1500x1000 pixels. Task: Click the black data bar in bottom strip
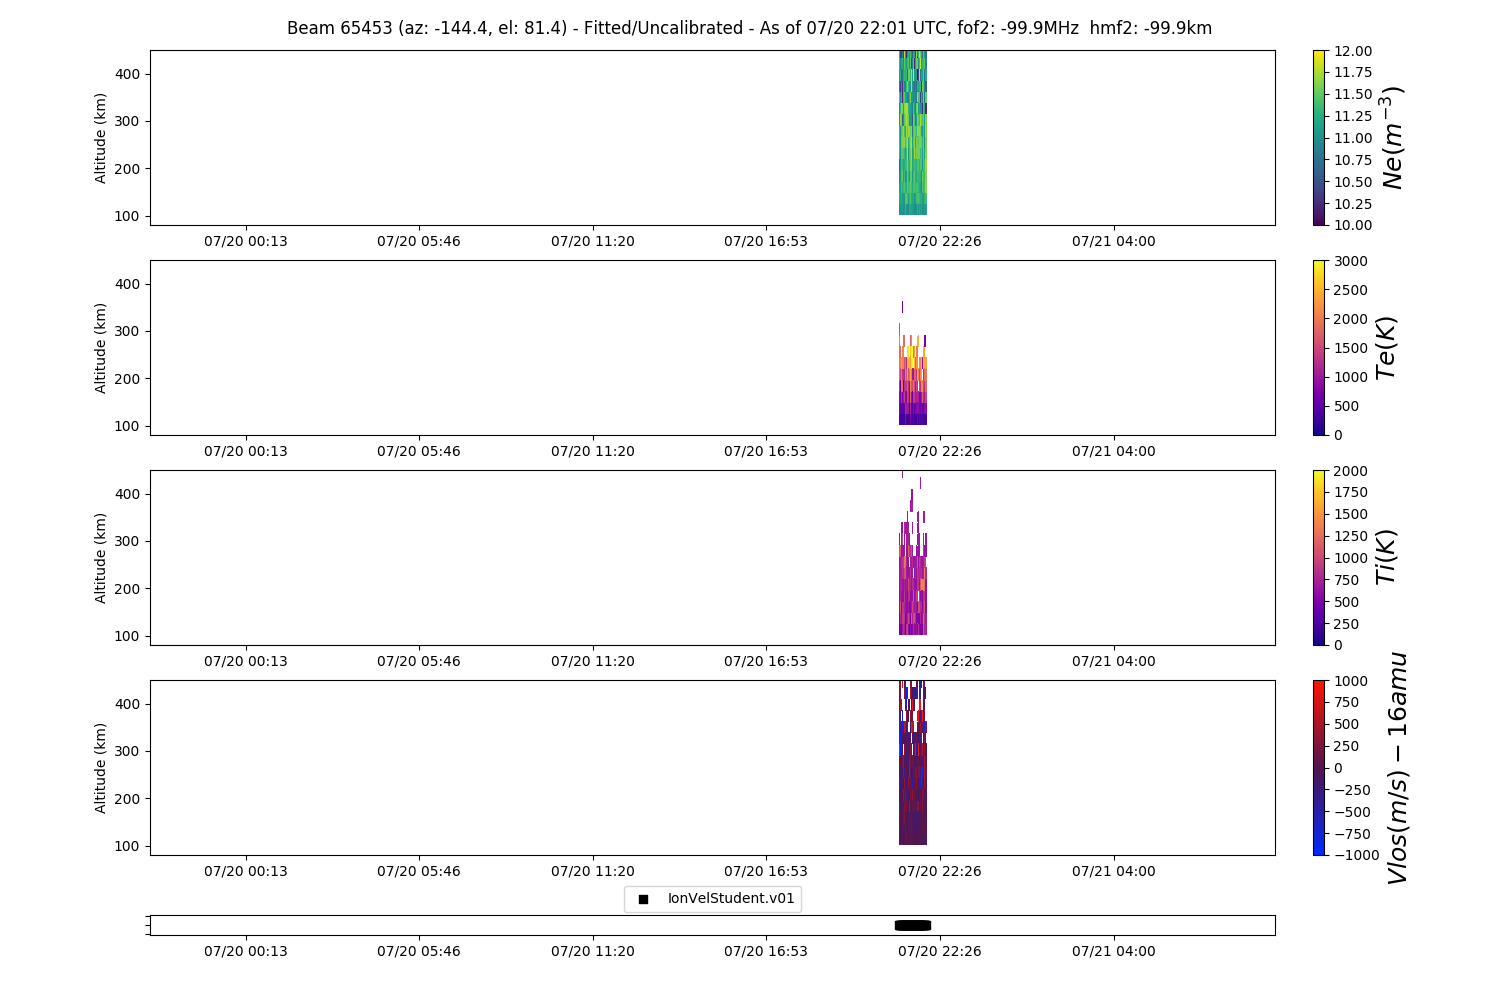(913, 925)
